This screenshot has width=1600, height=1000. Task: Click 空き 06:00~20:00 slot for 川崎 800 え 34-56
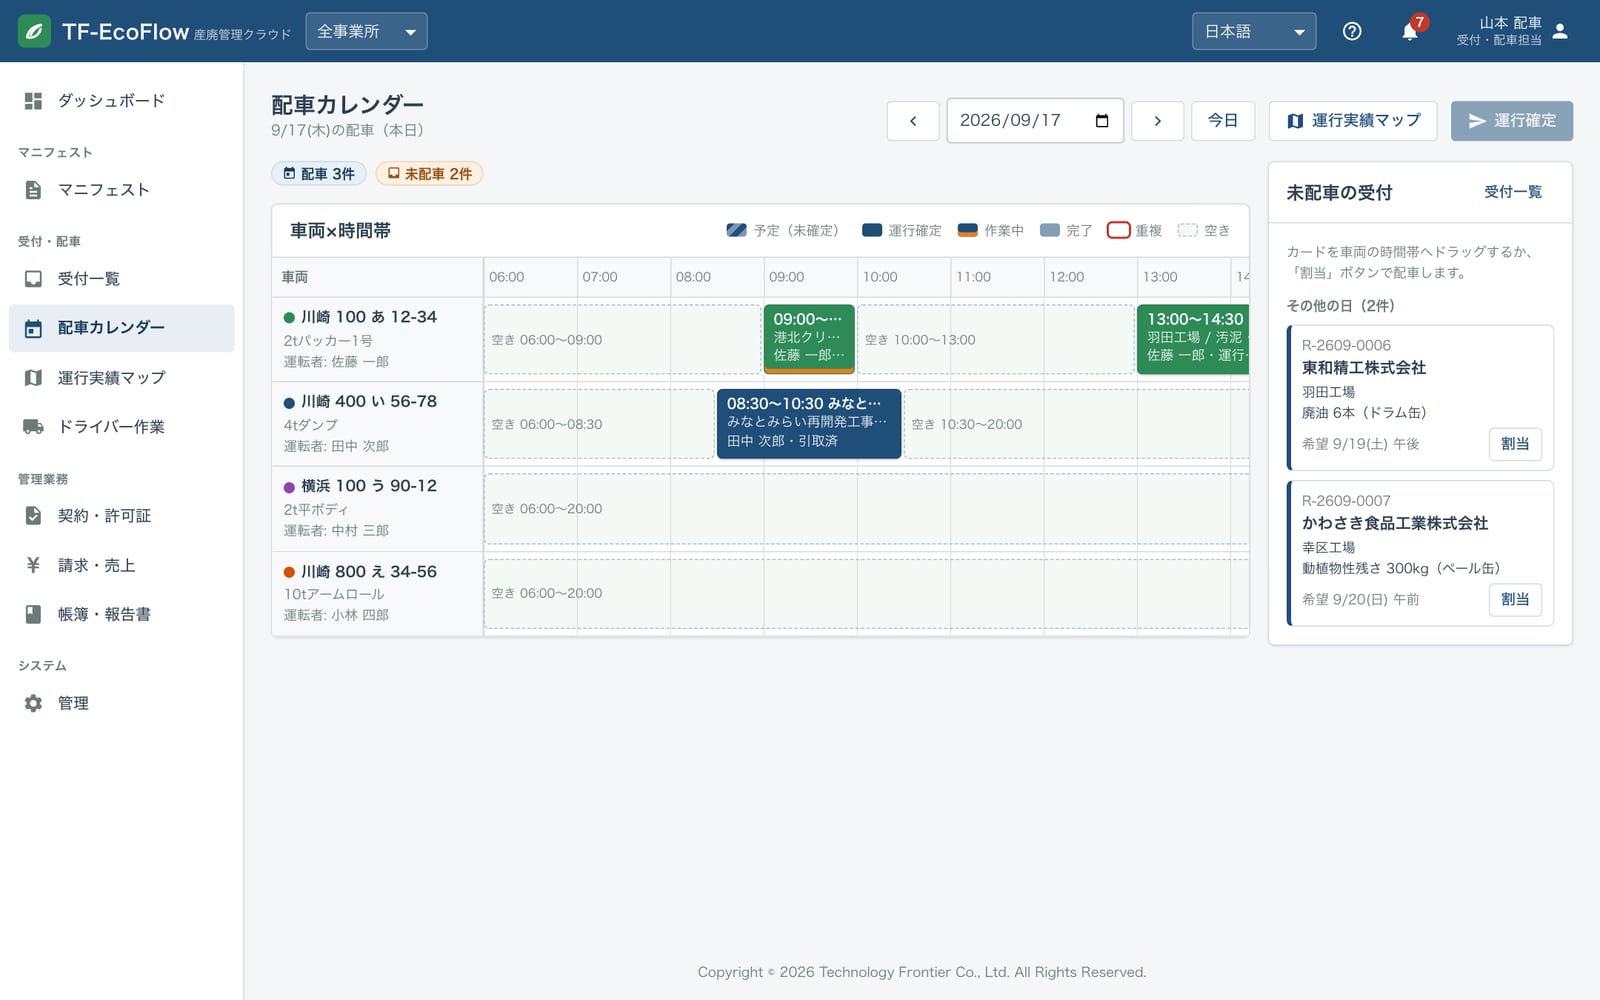867,594
